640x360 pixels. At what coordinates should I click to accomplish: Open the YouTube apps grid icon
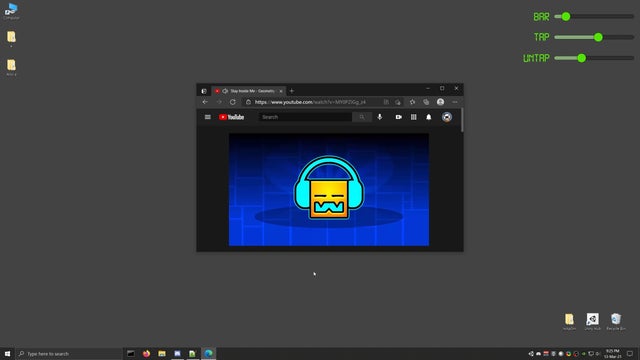(x=413, y=117)
